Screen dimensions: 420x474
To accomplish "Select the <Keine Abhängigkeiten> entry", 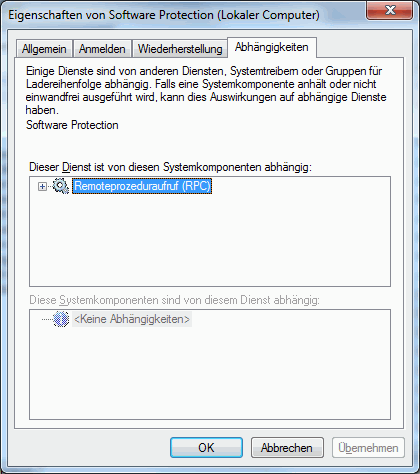I will [x=132, y=319].
